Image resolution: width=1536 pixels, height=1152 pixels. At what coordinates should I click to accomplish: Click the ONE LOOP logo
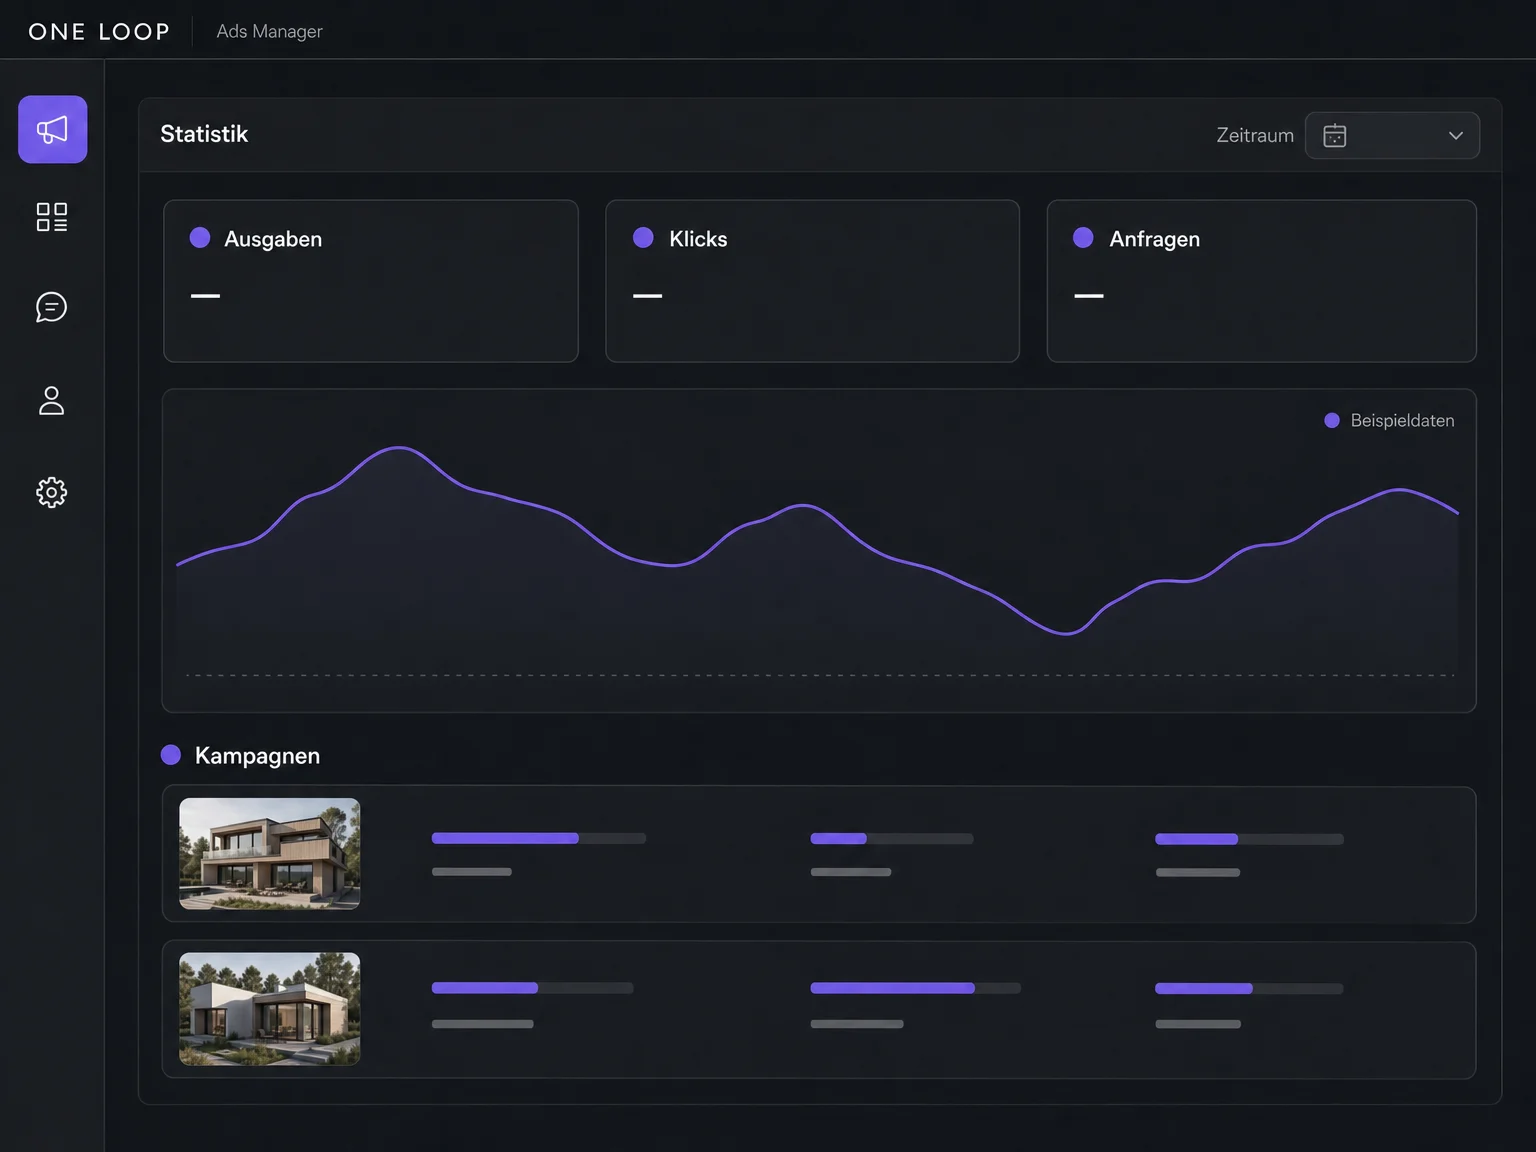[x=99, y=31]
